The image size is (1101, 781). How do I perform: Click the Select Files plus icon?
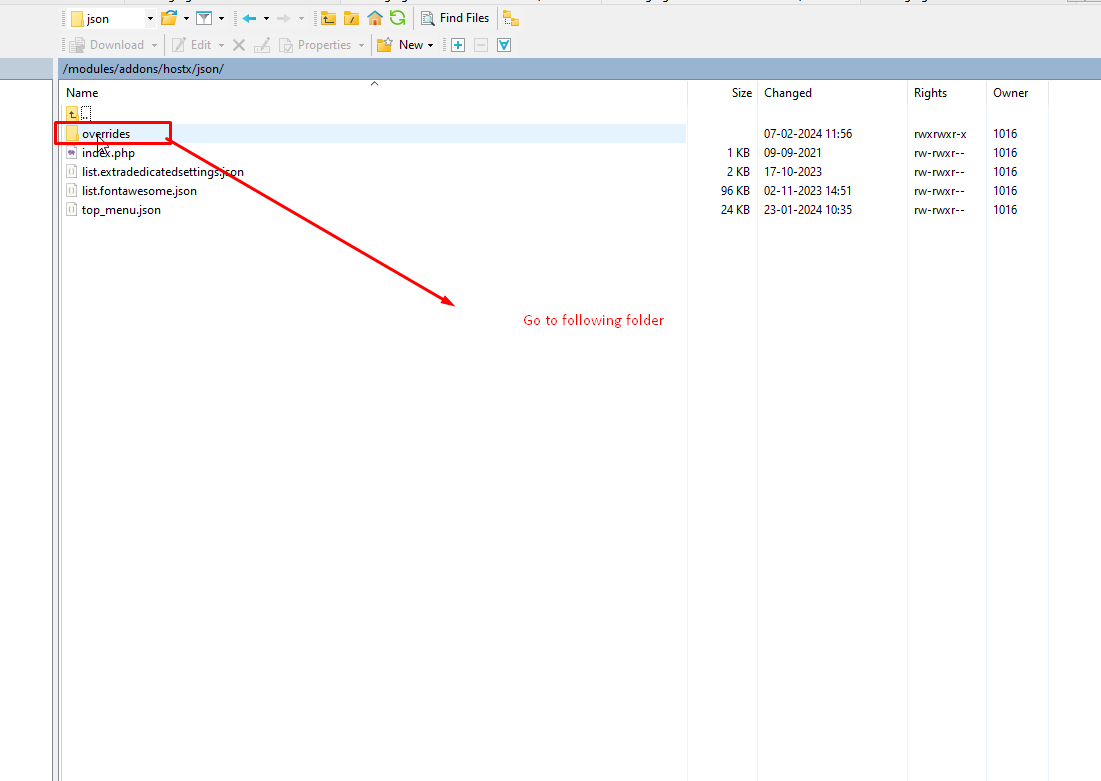pos(458,45)
